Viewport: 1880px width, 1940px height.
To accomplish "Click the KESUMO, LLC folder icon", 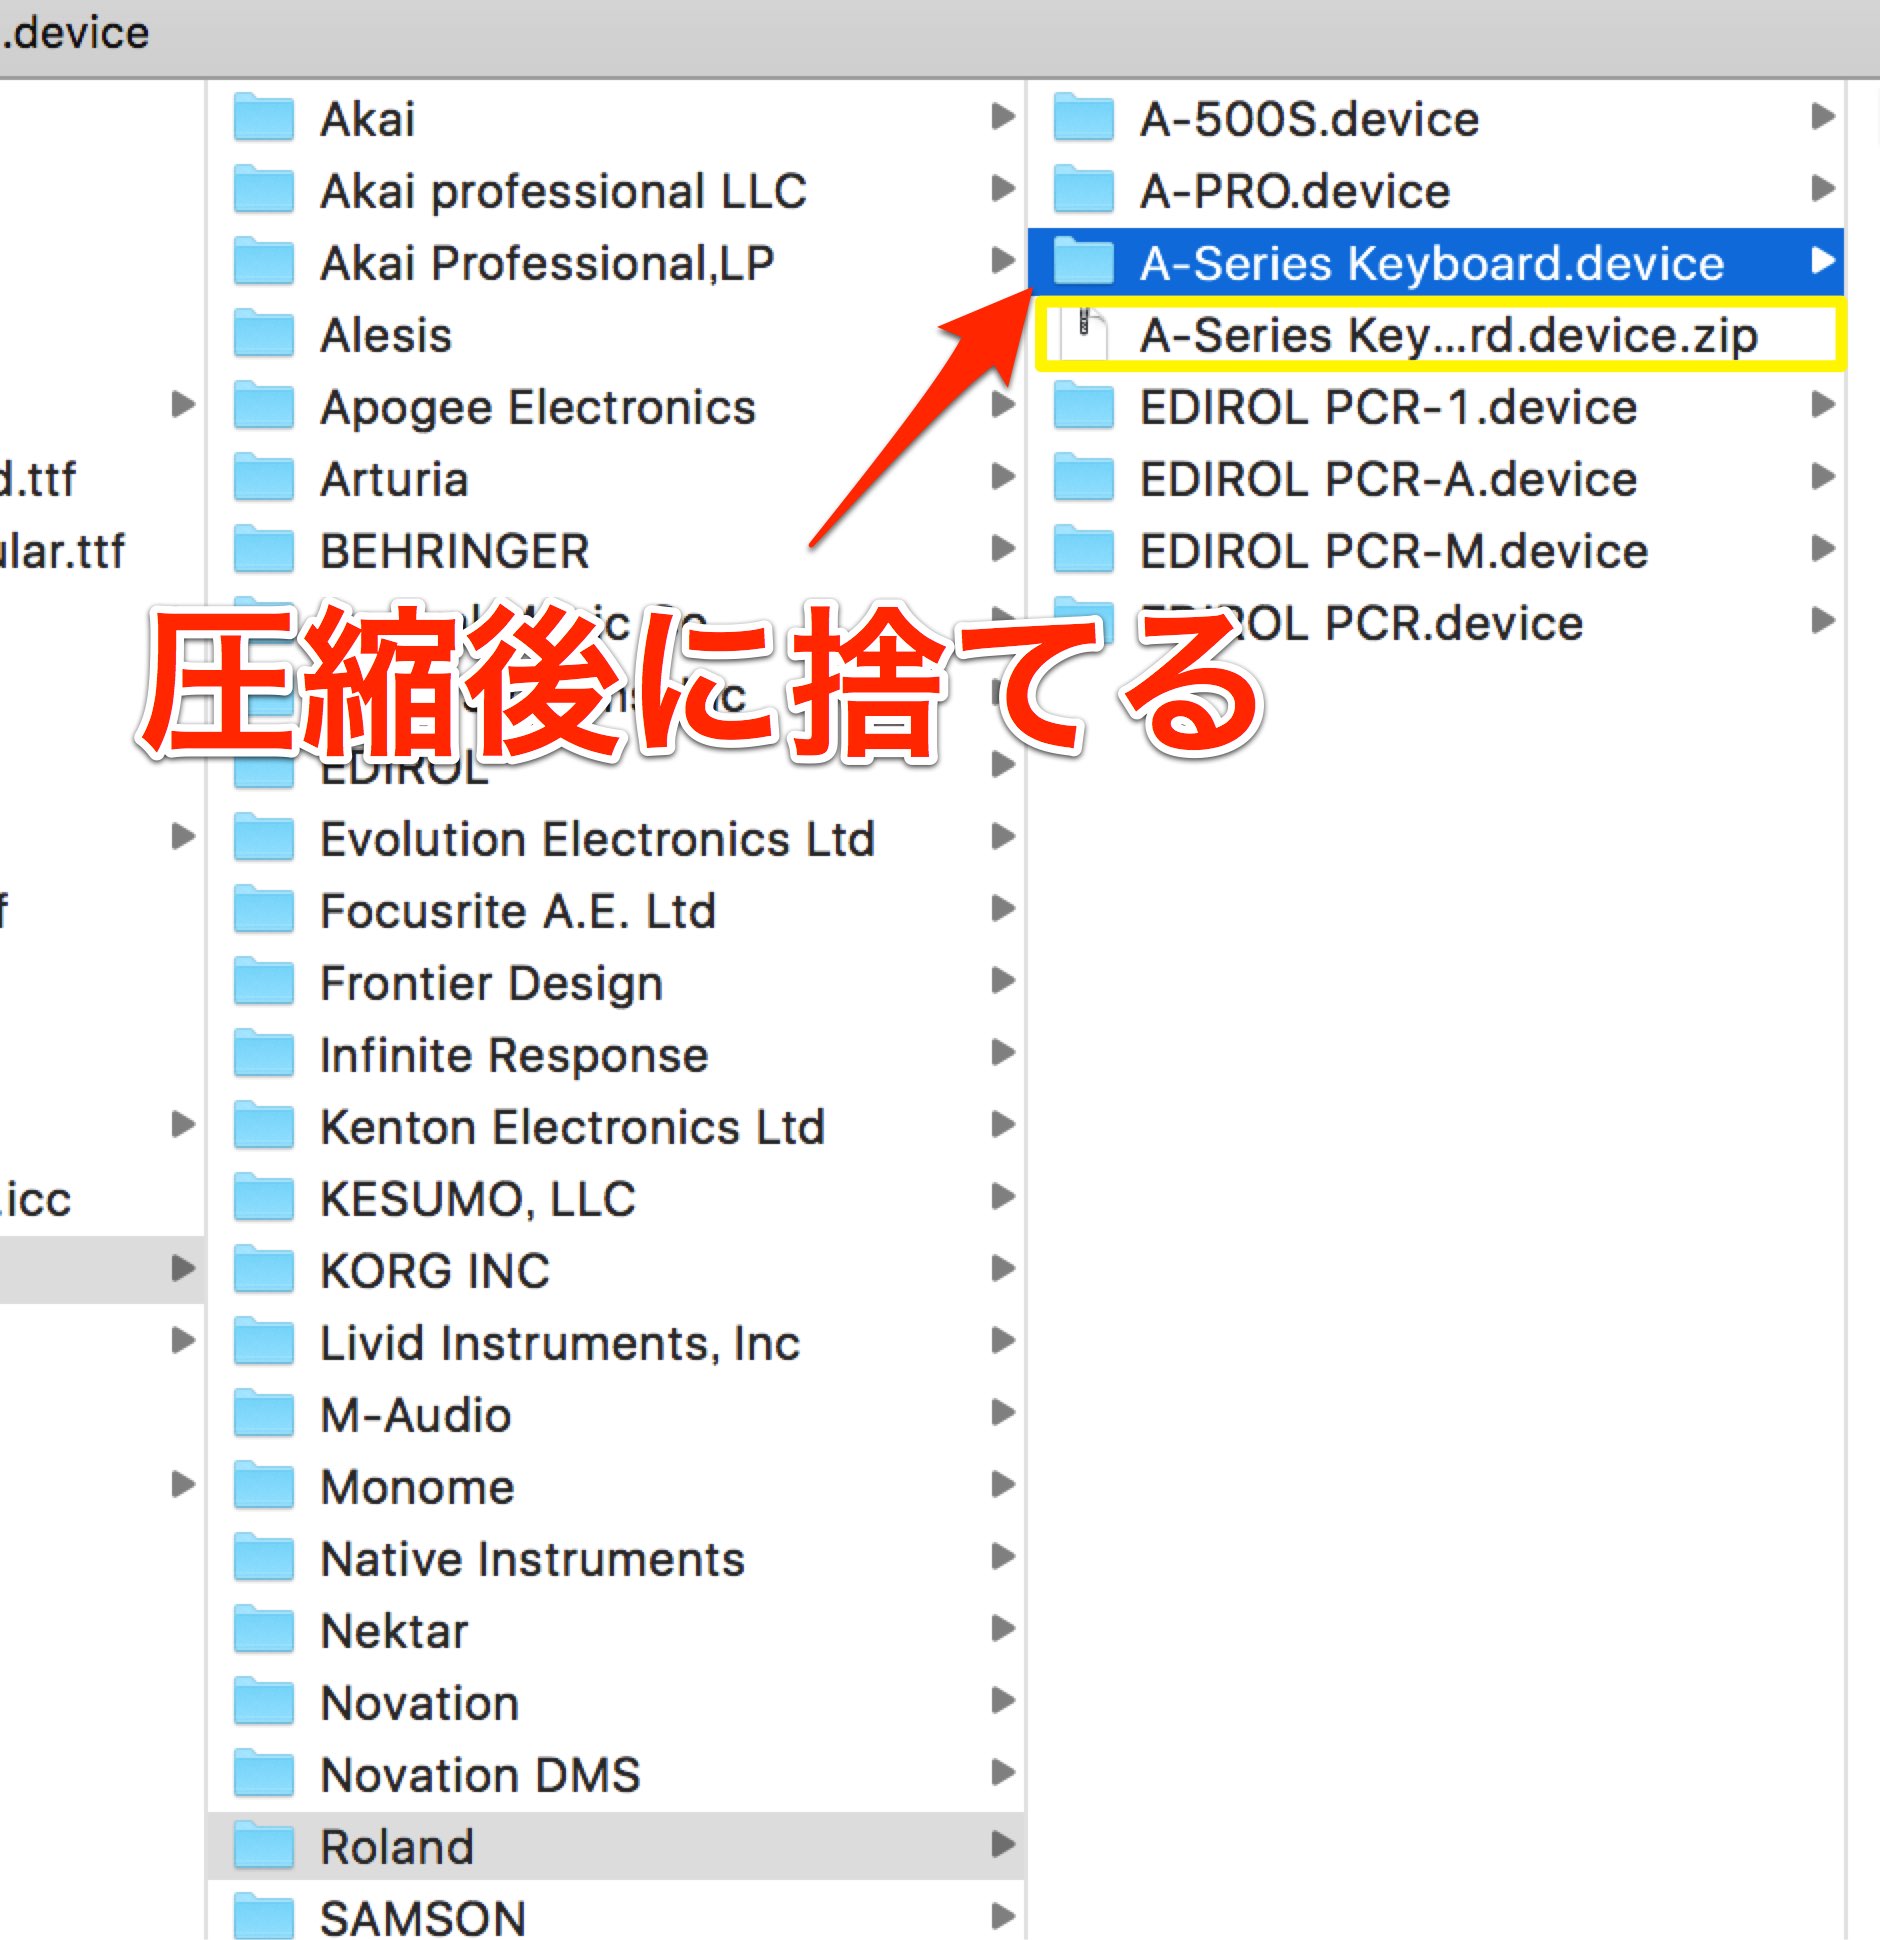I will (x=264, y=1198).
